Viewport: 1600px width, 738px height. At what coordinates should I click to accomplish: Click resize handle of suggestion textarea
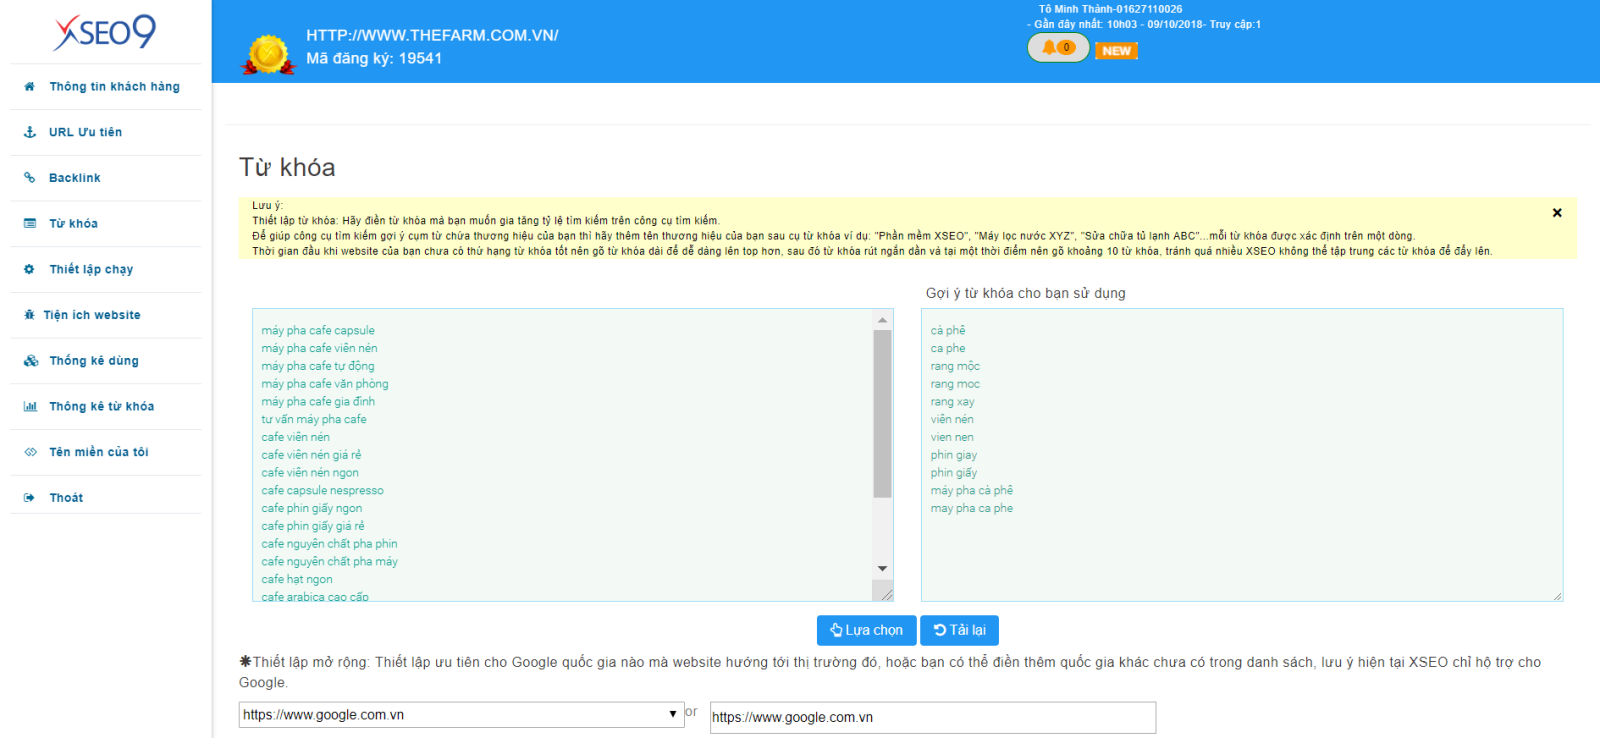point(1557,596)
